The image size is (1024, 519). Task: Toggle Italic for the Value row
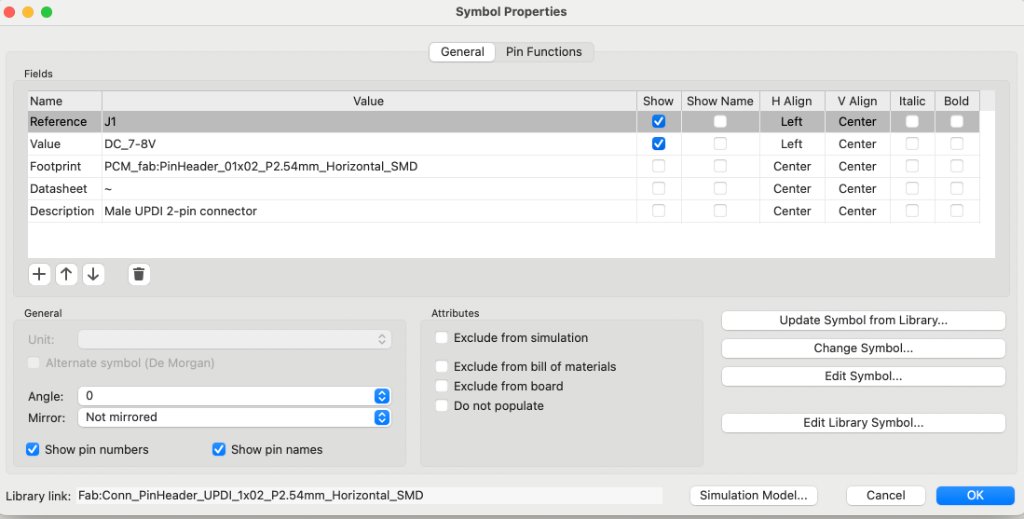click(912, 144)
